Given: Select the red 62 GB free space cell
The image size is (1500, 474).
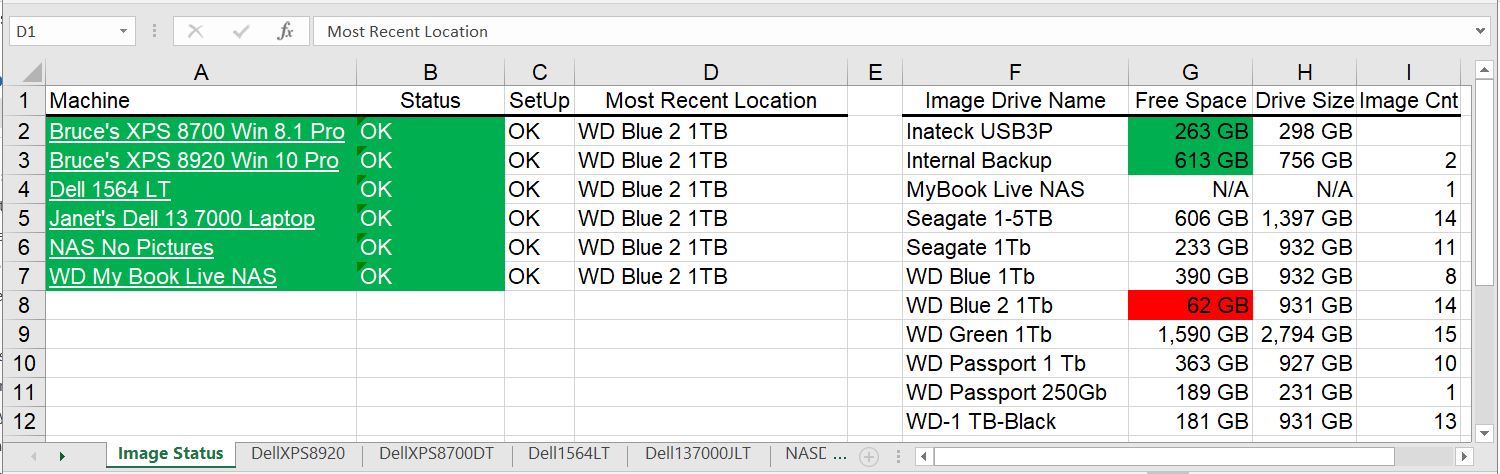Looking at the screenshot, I should pyautogui.click(x=1190, y=306).
